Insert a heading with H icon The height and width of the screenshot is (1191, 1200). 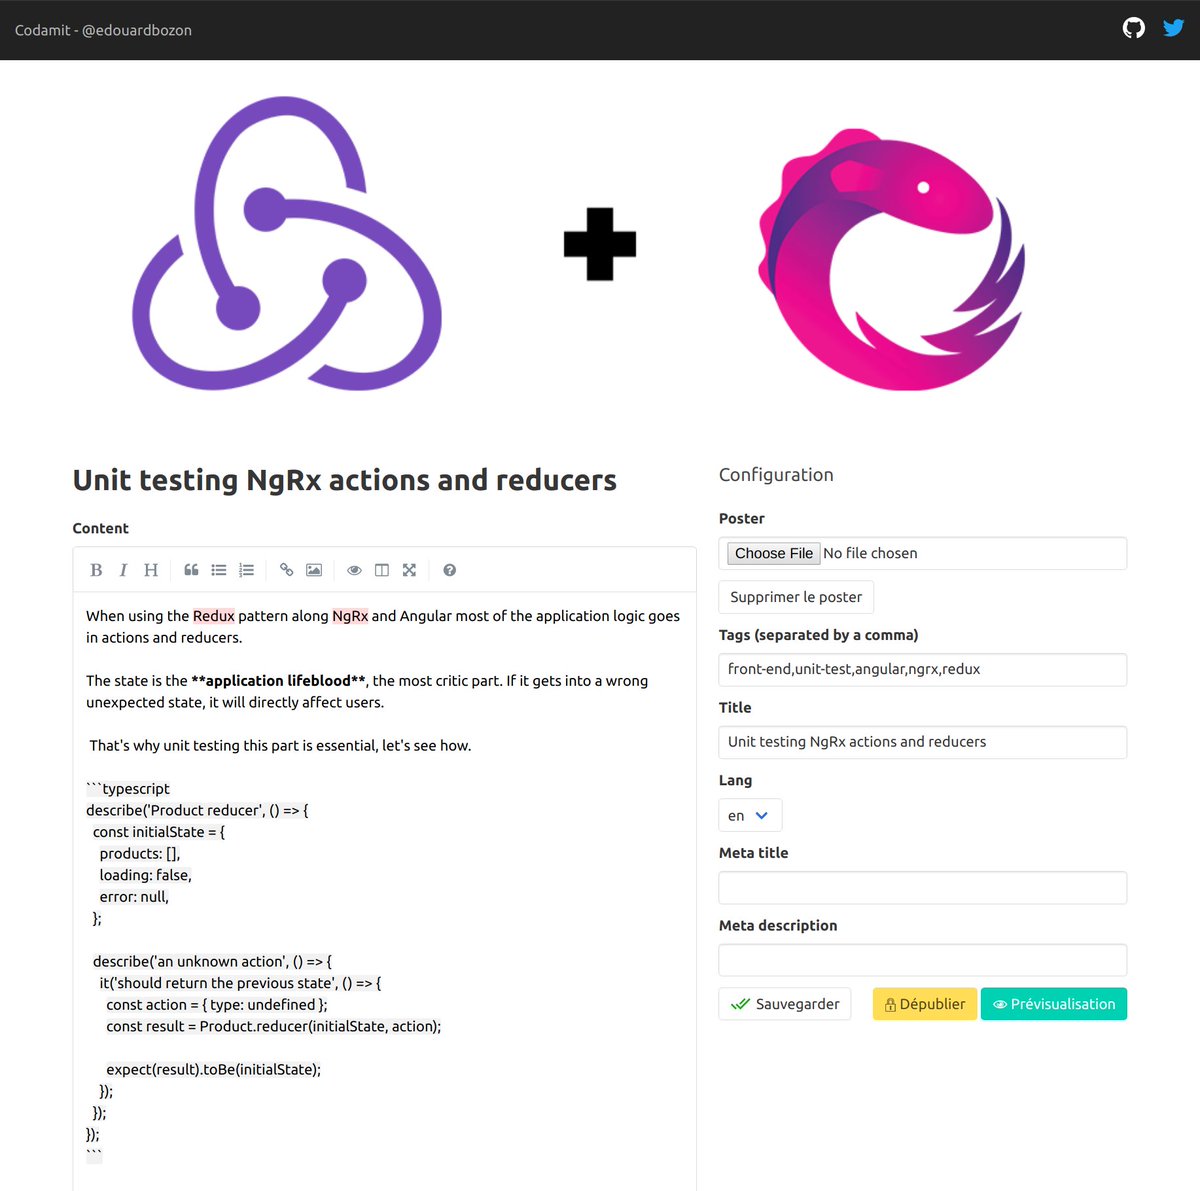(x=151, y=570)
